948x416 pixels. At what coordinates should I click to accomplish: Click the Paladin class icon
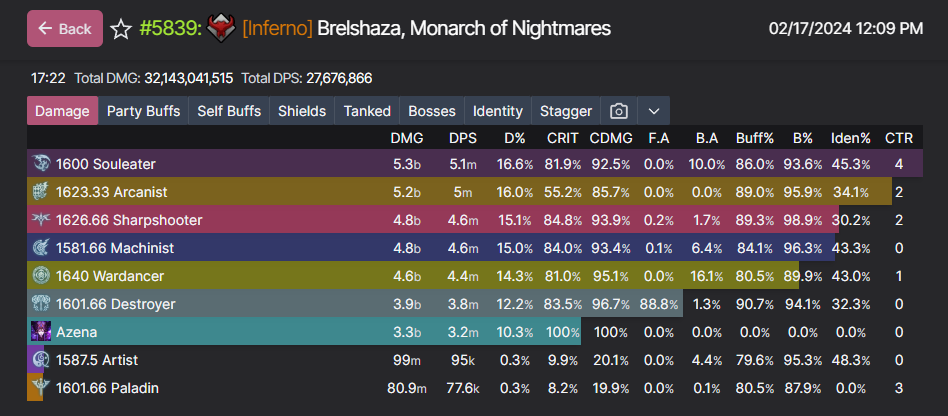(40, 388)
